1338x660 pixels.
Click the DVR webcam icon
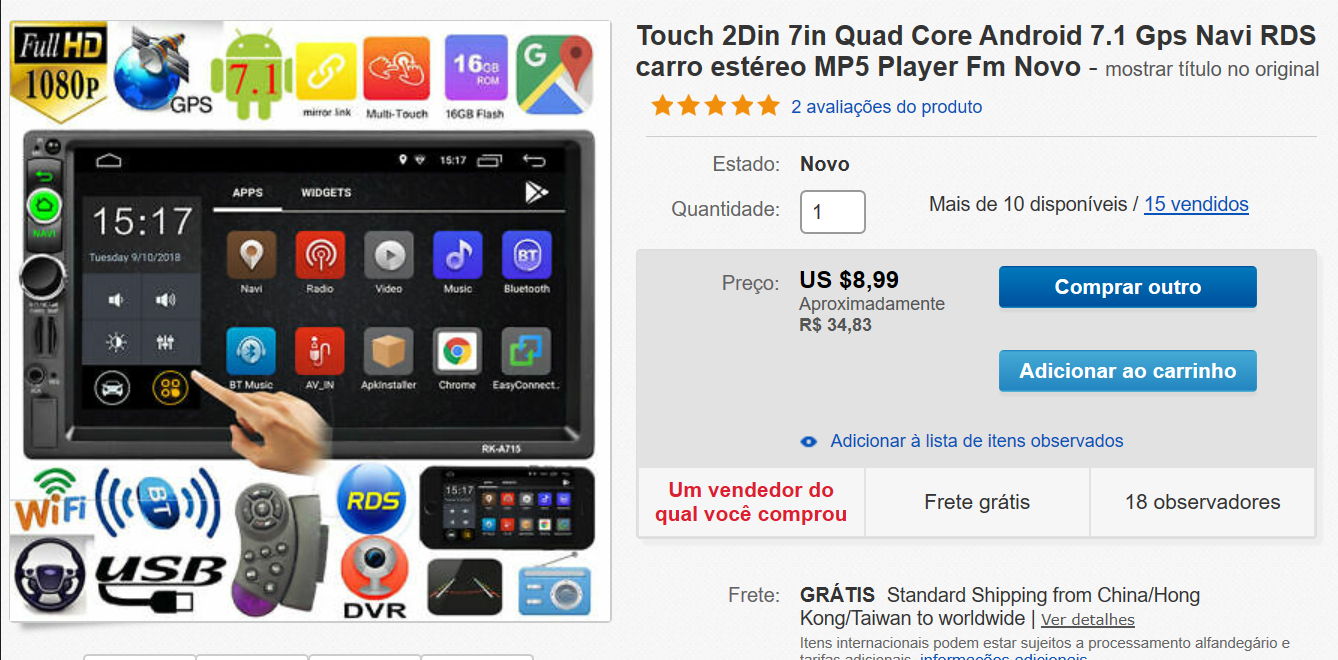(374, 578)
